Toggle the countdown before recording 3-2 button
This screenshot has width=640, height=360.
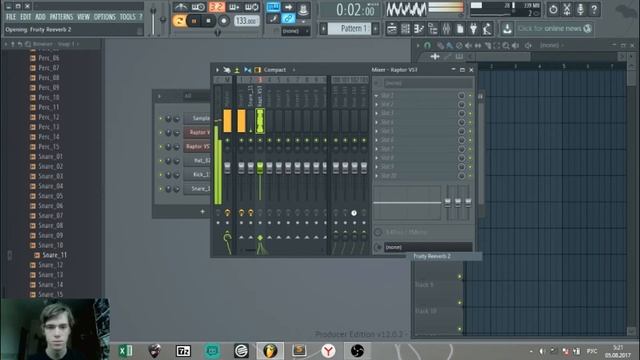point(217,7)
